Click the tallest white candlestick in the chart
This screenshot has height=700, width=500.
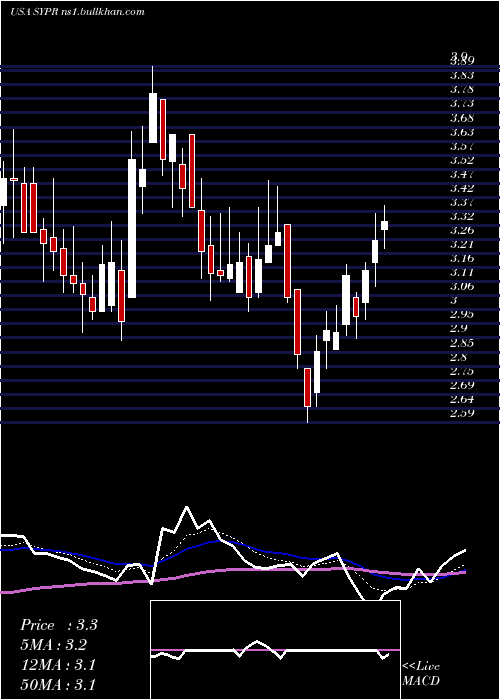coord(132,228)
